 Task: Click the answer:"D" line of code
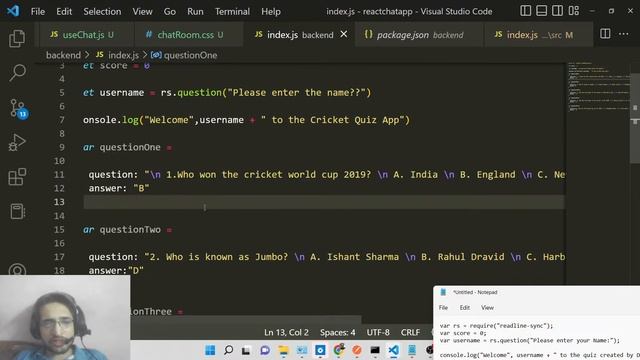(x=116, y=270)
